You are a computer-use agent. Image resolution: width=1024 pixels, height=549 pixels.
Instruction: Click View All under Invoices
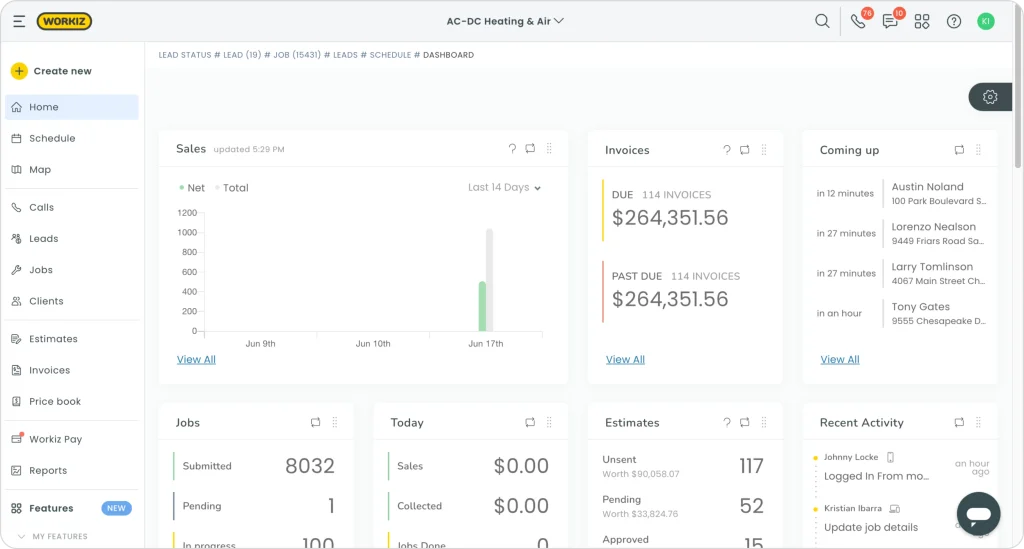[x=625, y=360]
